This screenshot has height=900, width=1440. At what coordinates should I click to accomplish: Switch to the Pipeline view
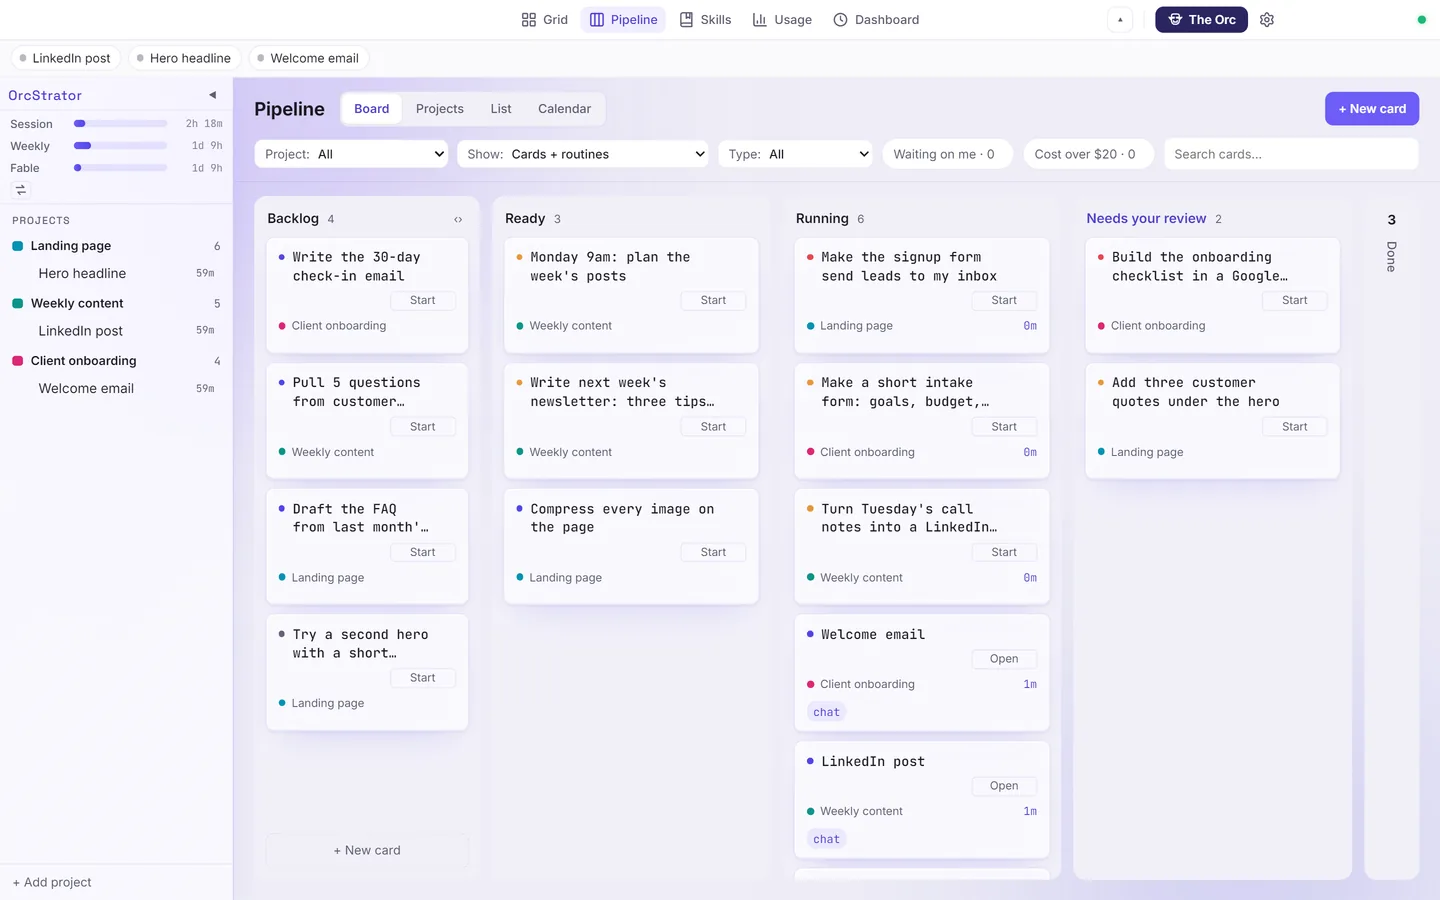(x=623, y=19)
